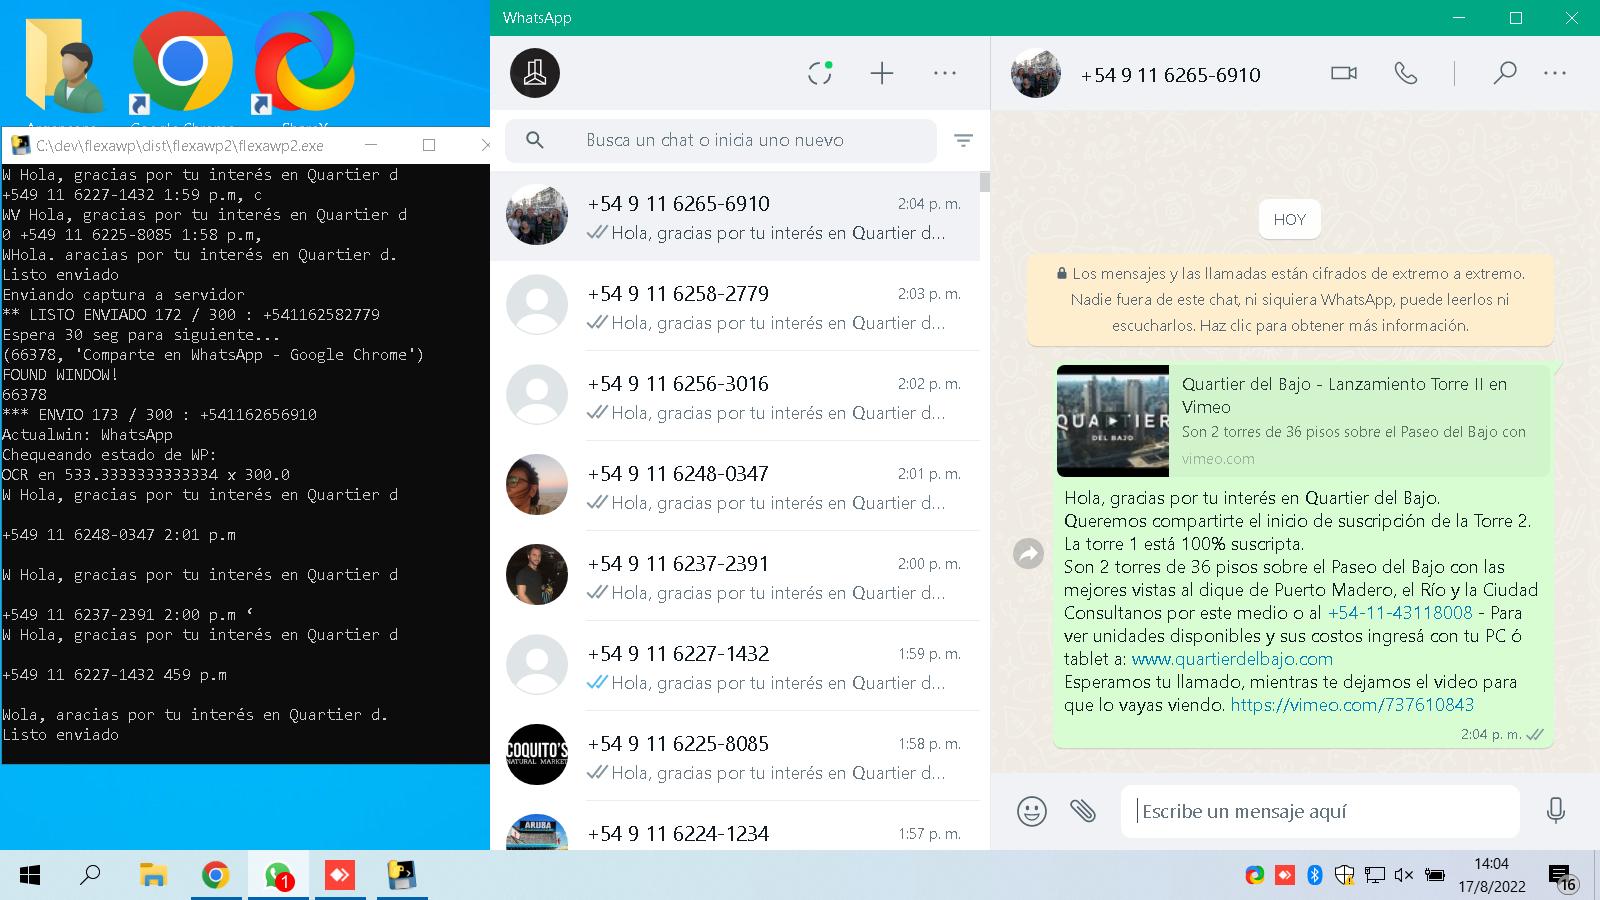Open Bluetooth tray icon

tap(1315, 876)
